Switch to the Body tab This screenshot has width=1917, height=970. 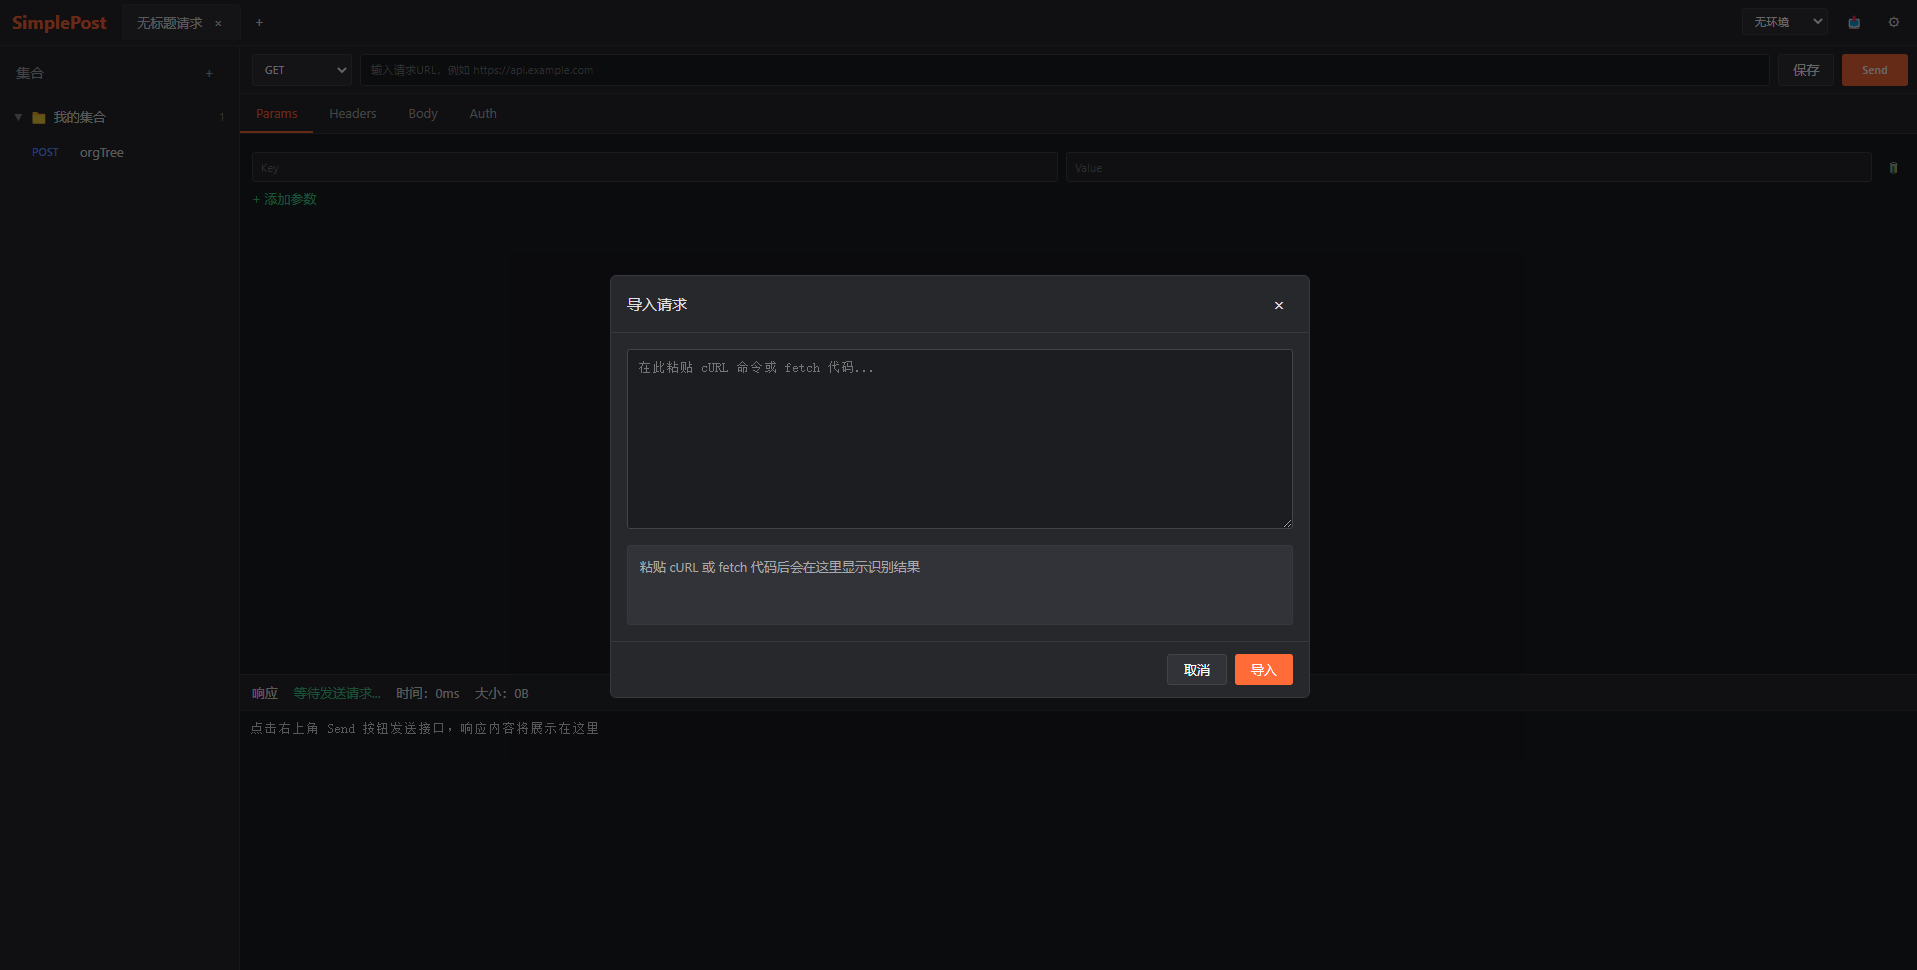pyautogui.click(x=423, y=114)
